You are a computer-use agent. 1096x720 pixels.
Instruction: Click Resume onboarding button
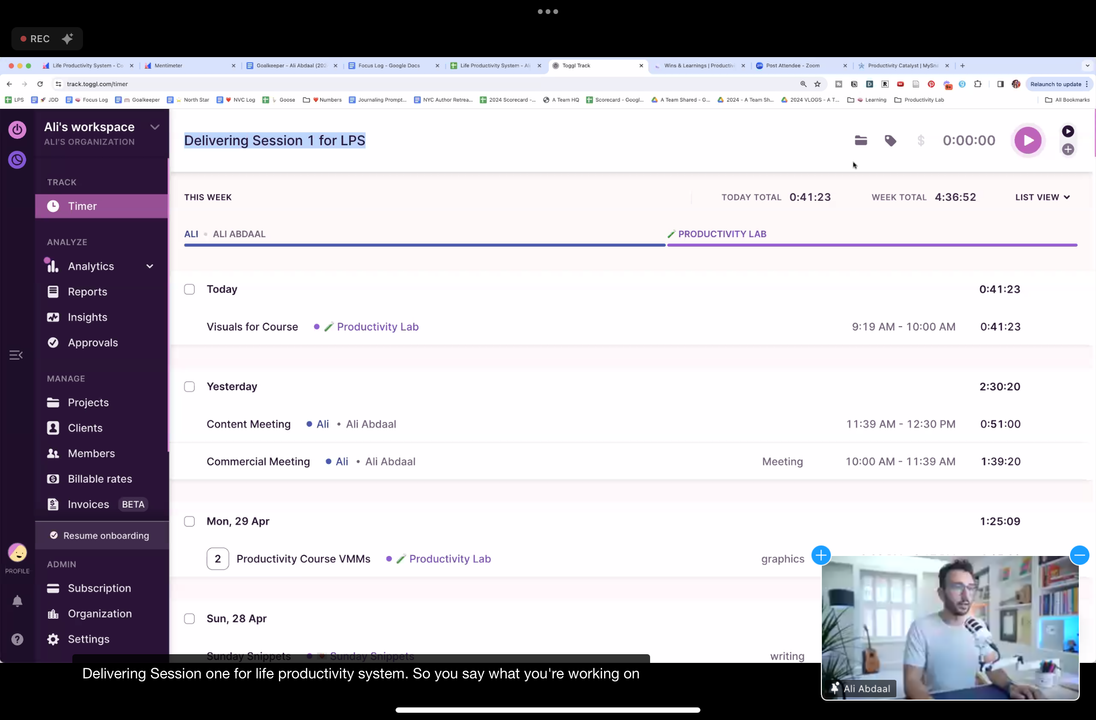pyautogui.click(x=101, y=535)
